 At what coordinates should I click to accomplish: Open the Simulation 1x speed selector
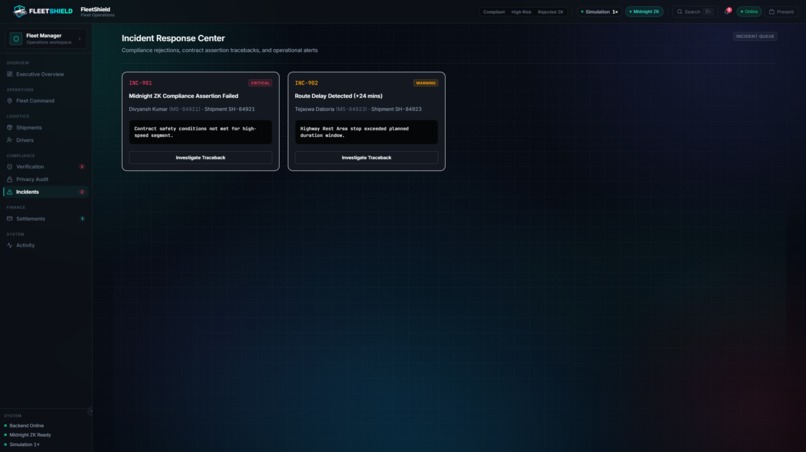pyautogui.click(x=599, y=11)
